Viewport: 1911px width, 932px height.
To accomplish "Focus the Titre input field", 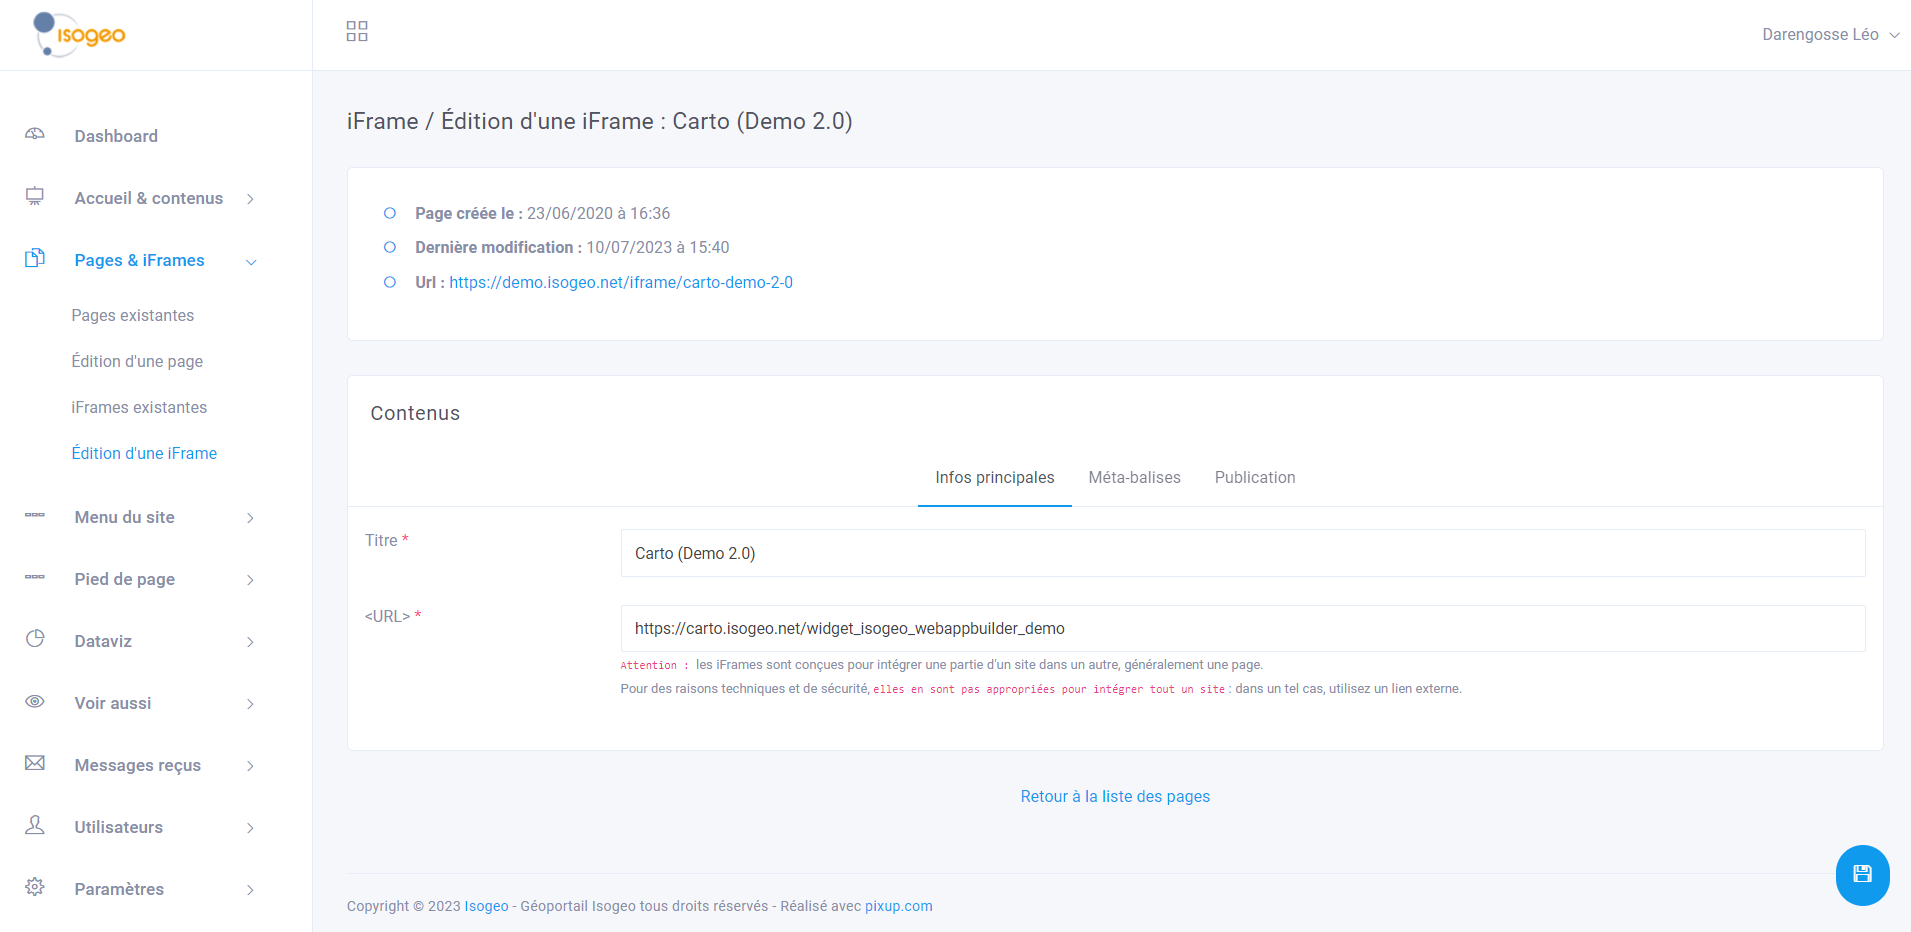I will pos(1243,553).
